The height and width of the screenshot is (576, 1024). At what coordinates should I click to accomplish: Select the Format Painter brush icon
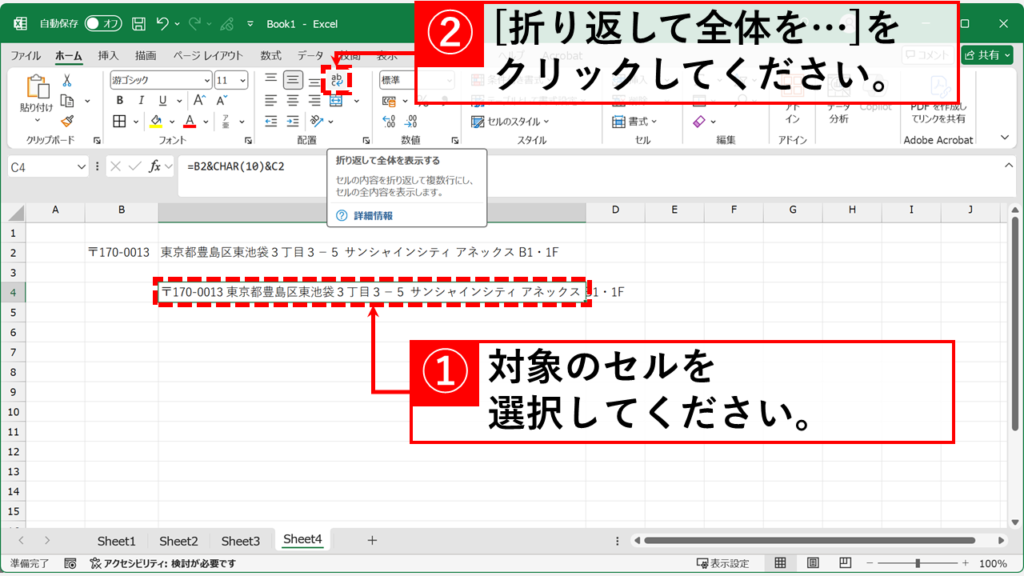pyautogui.click(x=67, y=121)
